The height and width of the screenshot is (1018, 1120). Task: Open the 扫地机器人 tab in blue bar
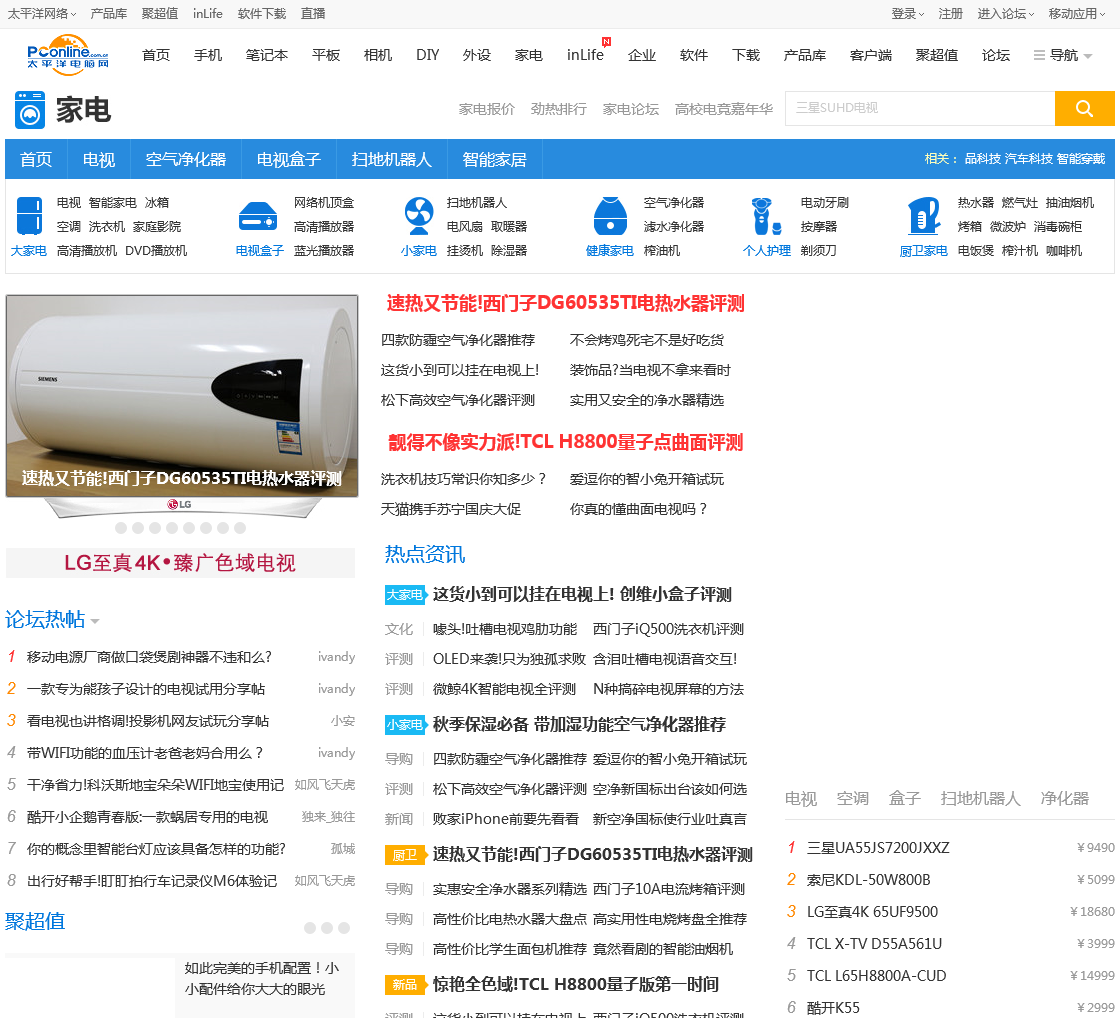(x=391, y=159)
